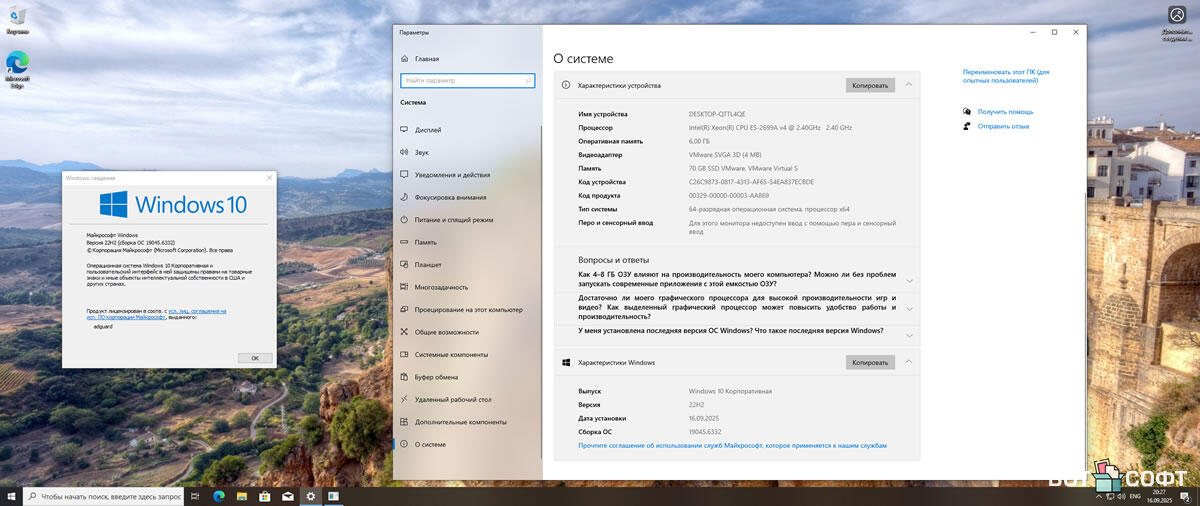Screen dimensions: 1200x506
Task: Expand the question about 4–8 ГБ ОЗУ
Action: coord(908,281)
